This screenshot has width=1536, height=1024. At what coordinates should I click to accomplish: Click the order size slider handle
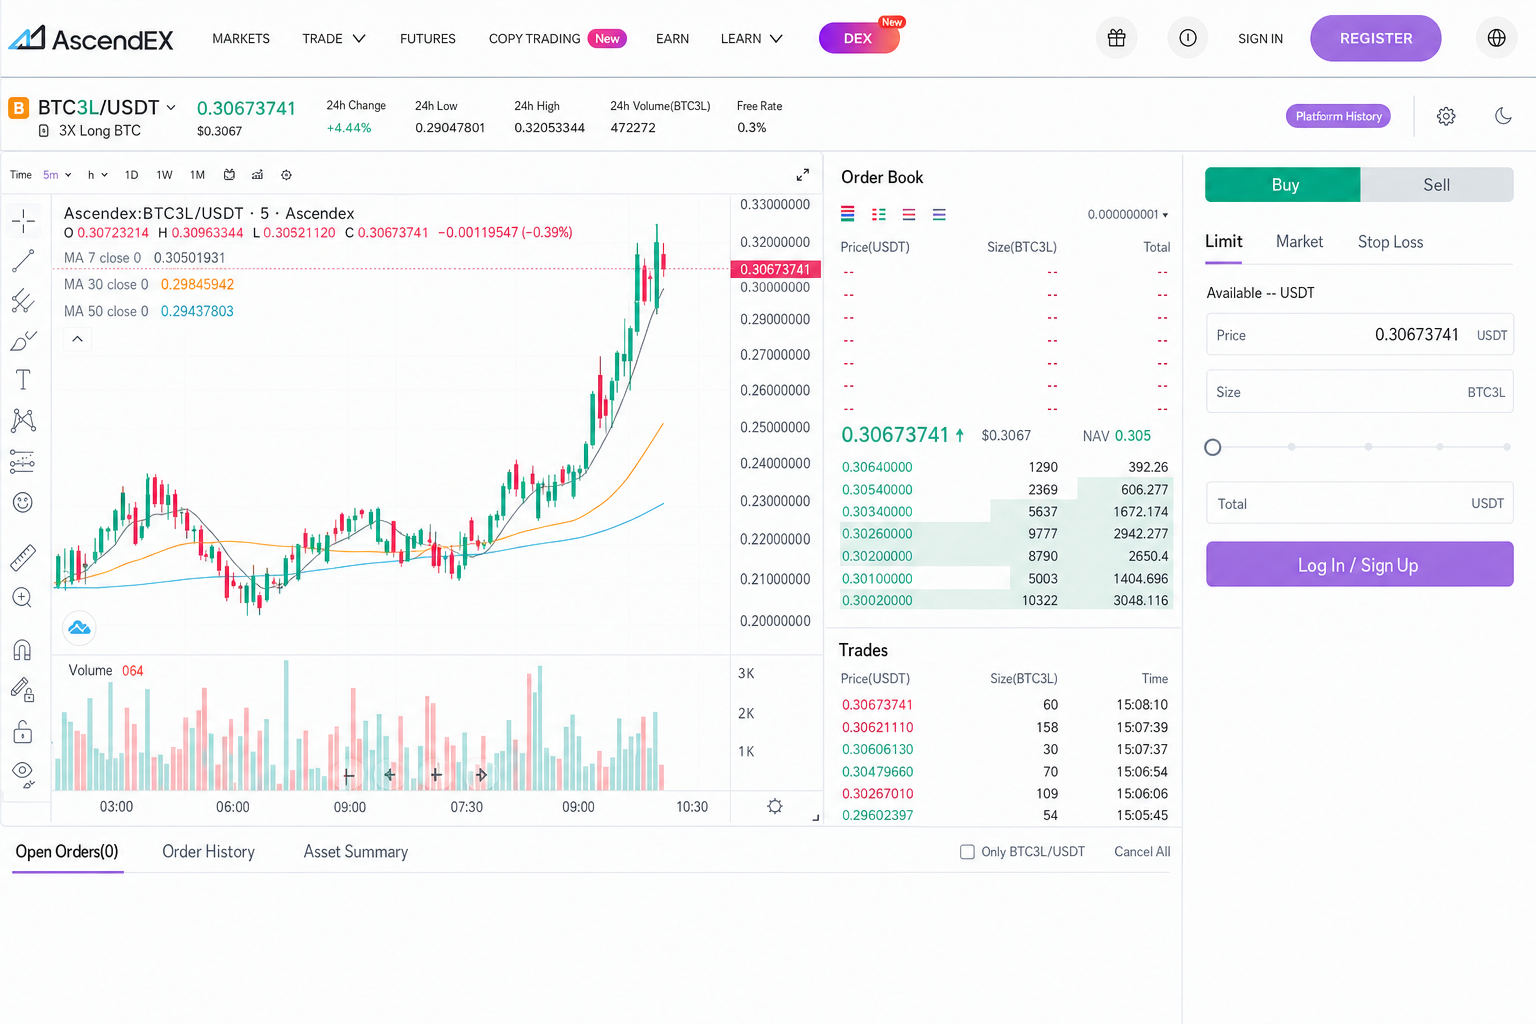(x=1213, y=447)
